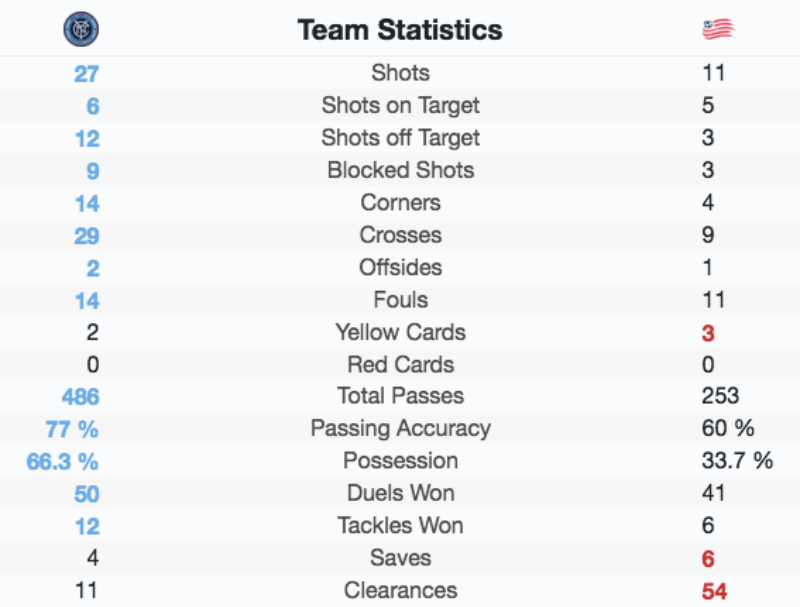Select the Tackles Won label
The image size is (800, 607).
tap(401, 525)
